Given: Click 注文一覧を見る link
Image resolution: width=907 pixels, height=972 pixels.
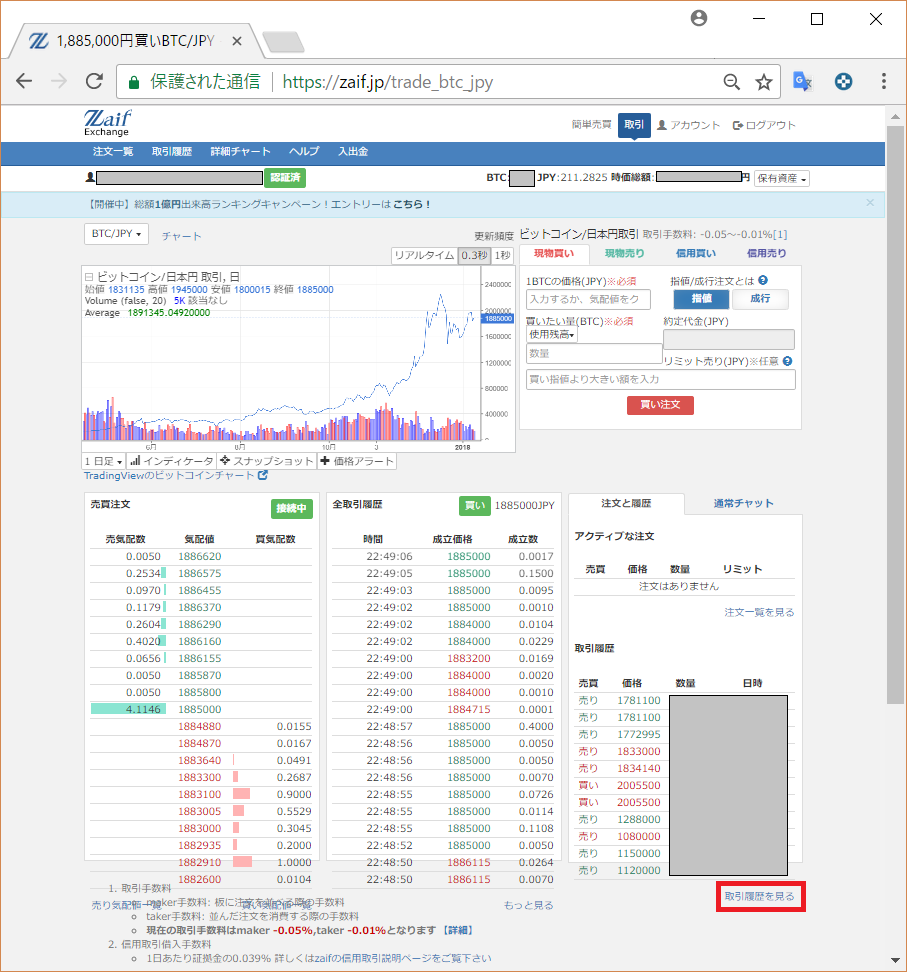Looking at the screenshot, I should click(x=759, y=612).
